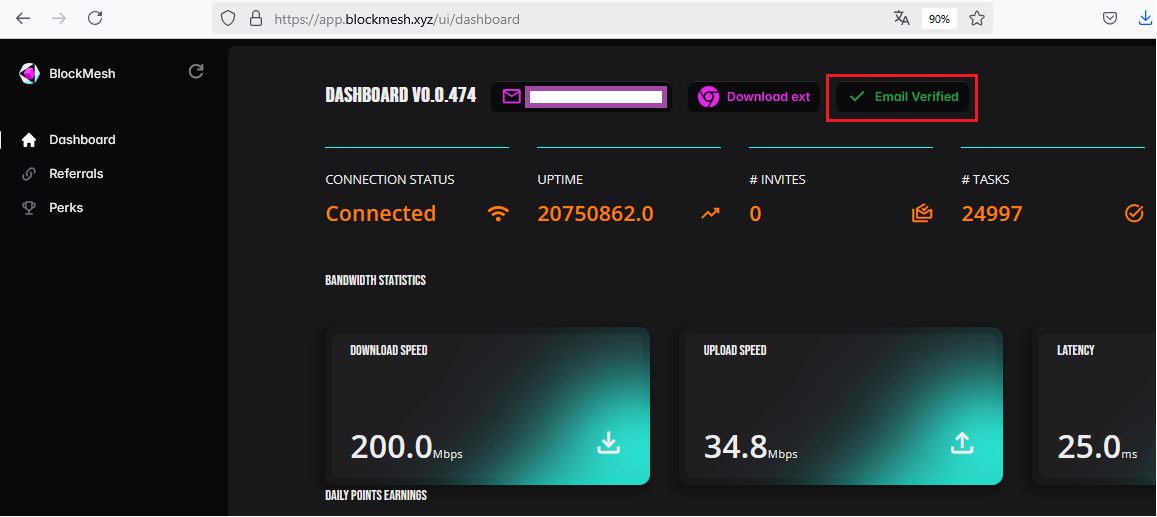Image resolution: width=1157 pixels, height=517 pixels.
Task: Click the DOWNLOAD SPEED card title
Action: coord(389,350)
